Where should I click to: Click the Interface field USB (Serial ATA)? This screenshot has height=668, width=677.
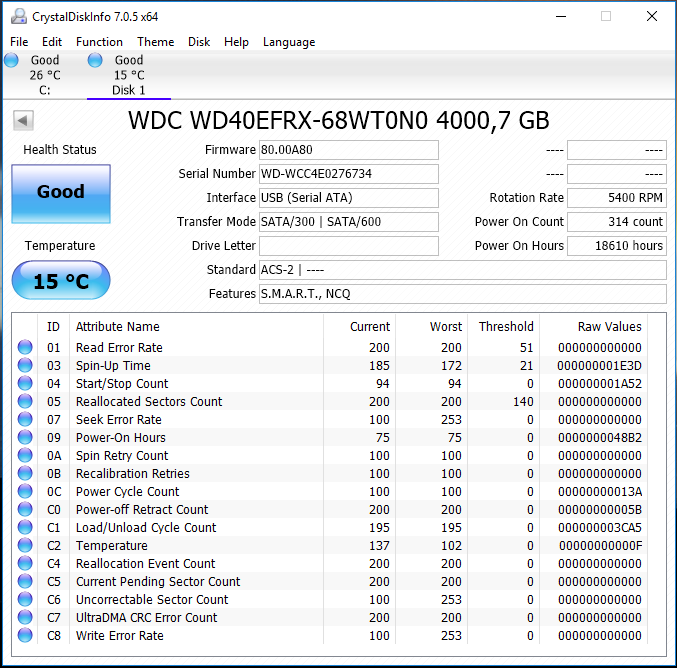(348, 198)
